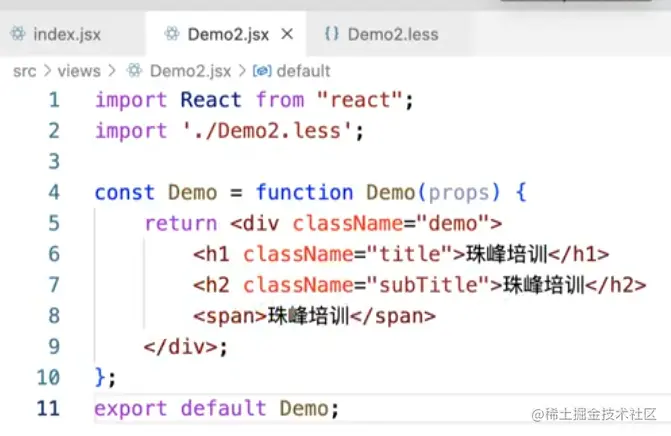This screenshot has width=671, height=436.
Task: Click line number 4 in the gutter
Action: (x=54, y=193)
